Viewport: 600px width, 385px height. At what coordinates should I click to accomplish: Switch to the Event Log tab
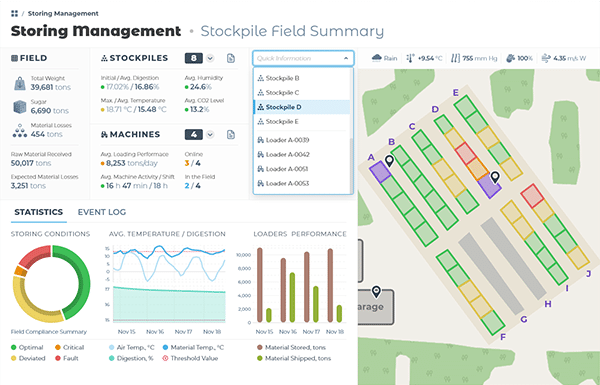102,212
